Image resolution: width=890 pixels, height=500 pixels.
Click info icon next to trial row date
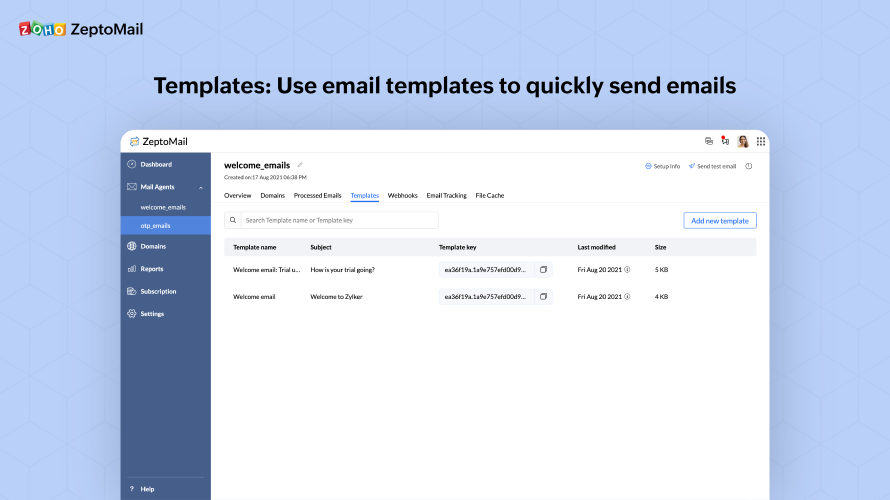click(627, 270)
